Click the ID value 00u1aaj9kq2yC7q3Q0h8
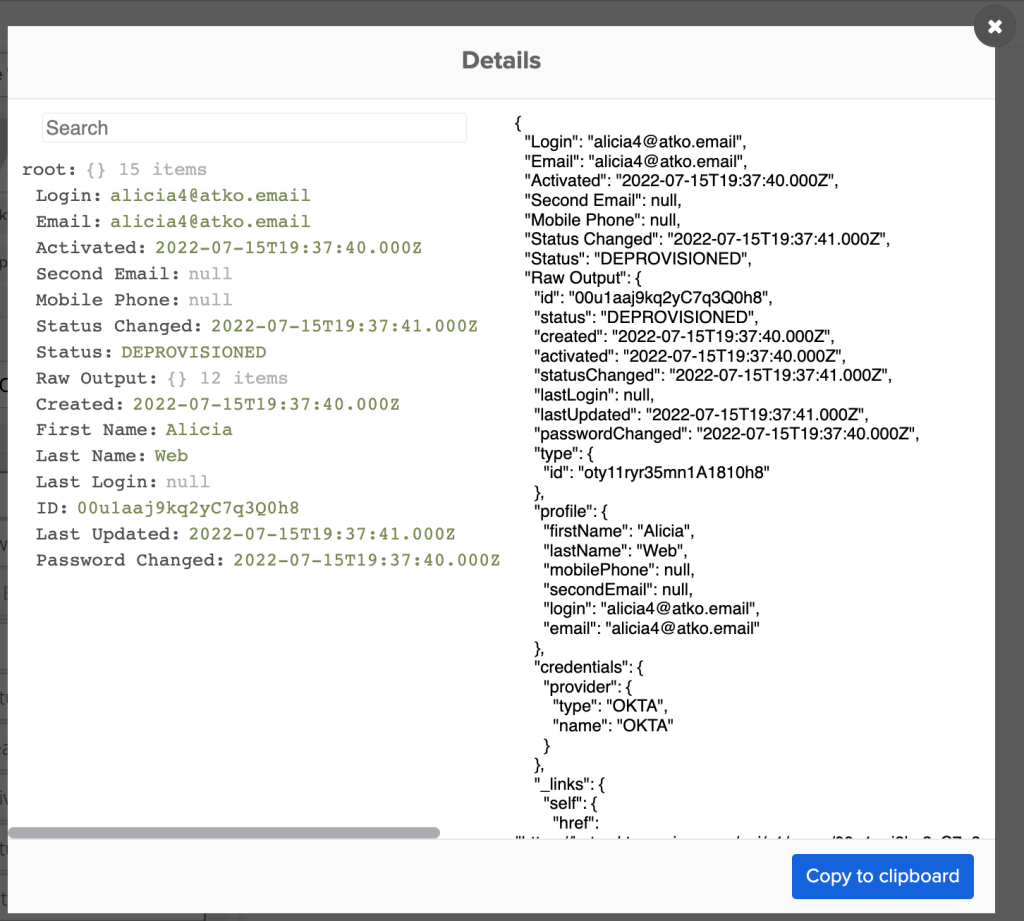1024x921 pixels. pos(188,508)
